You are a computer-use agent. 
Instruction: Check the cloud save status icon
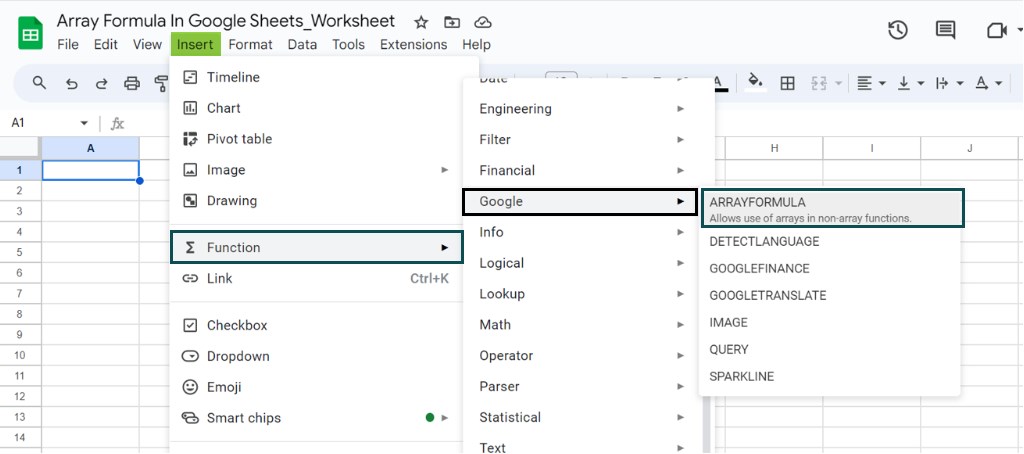tap(483, 22)
